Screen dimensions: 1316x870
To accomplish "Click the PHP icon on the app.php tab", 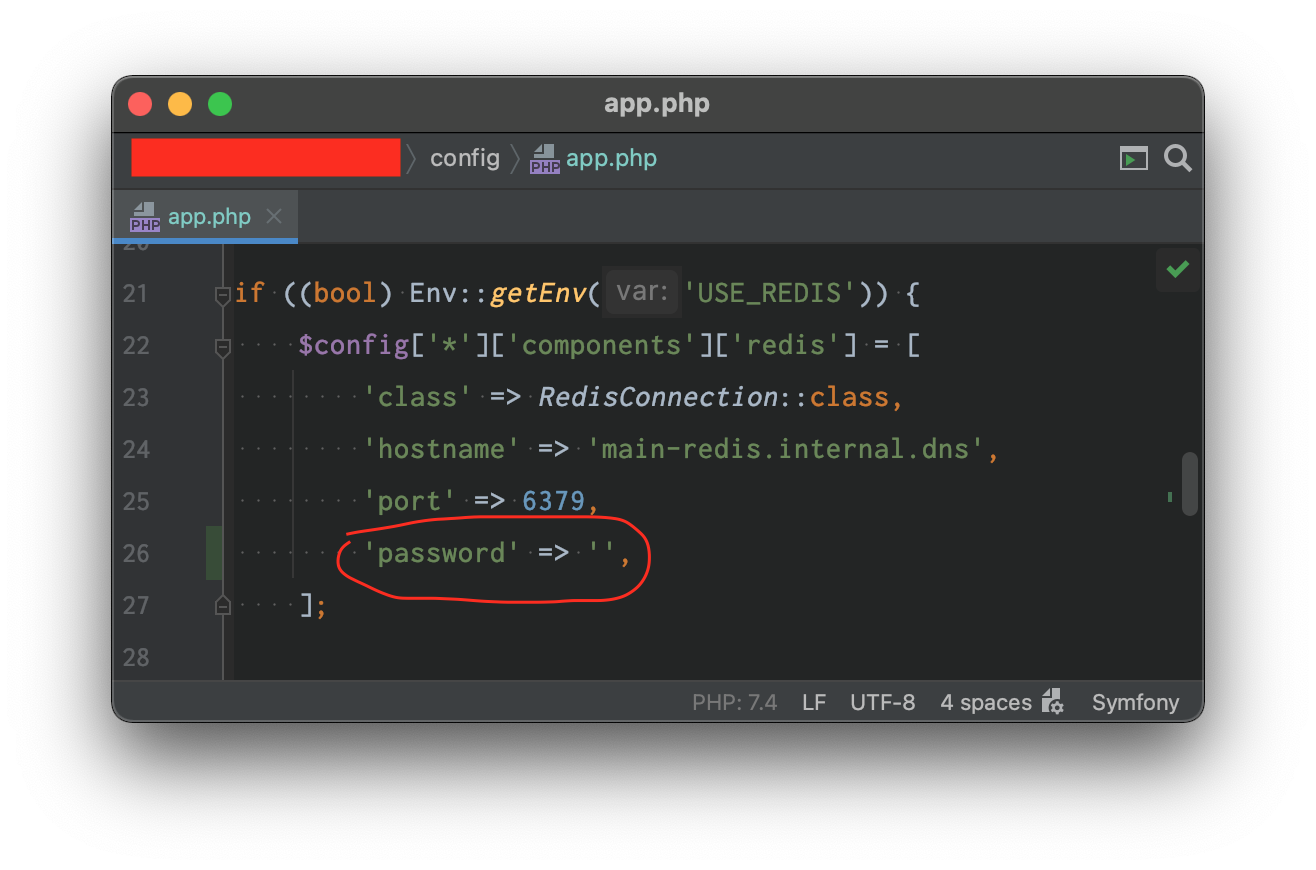I will 145,216.
